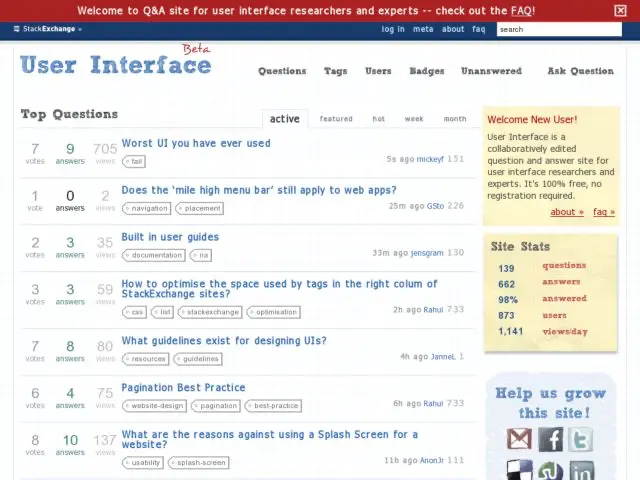640x480 pixels.
Task: Open 'What guidelines exist for designing UIs?'
Action: click(224, 341)
